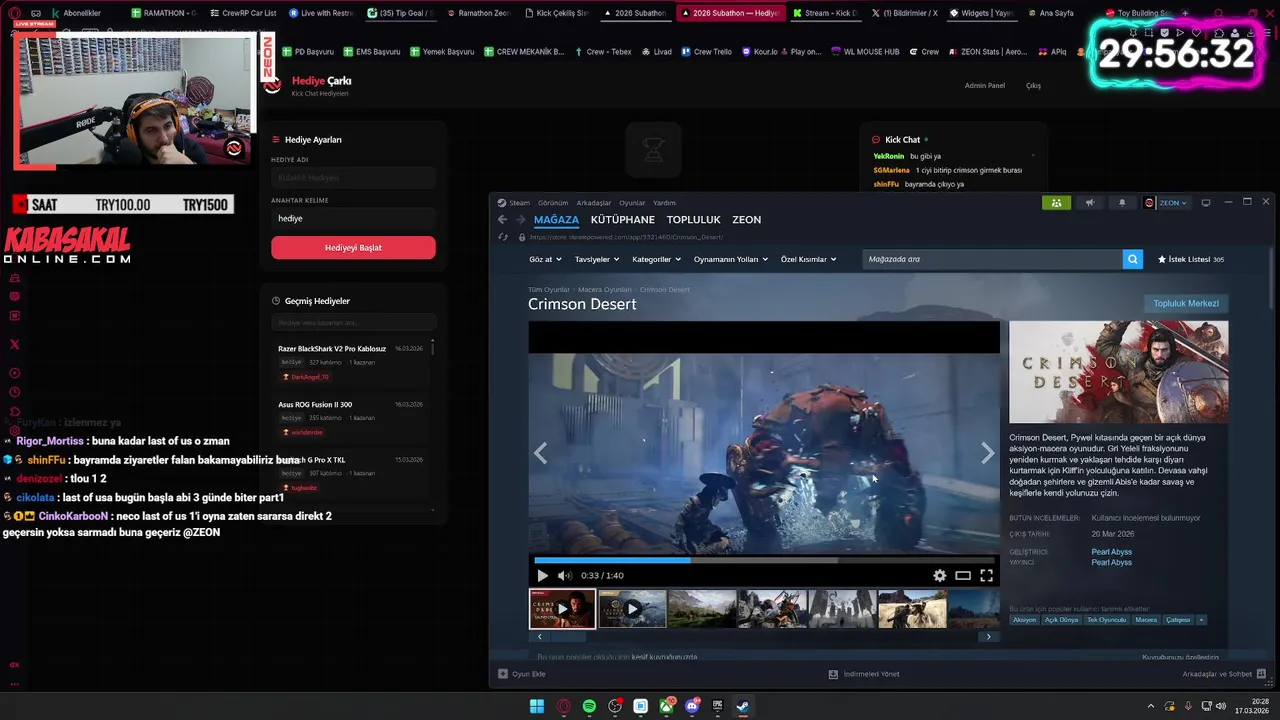Image resolution: width=1280 pixels, height=720 pixels.
Task: Expand more tags with plus button
Action: pyautogui.click(x=1201, y=620)
